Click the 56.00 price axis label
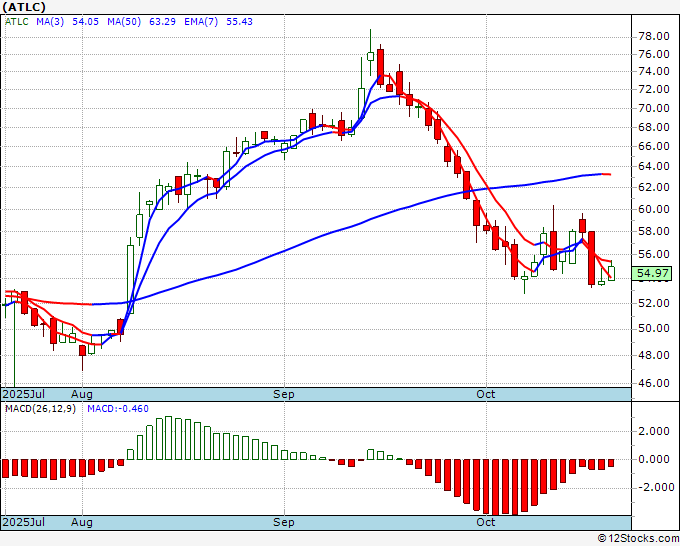 (x=654, y=254)
